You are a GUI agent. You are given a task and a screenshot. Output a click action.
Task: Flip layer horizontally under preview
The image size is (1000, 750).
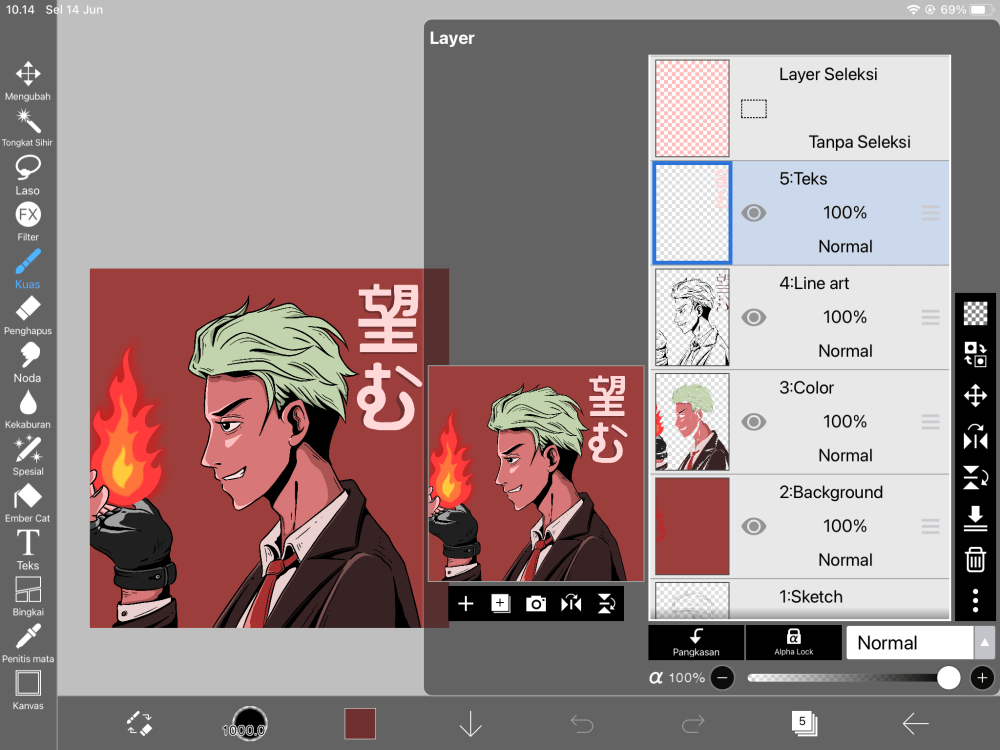pyautogui.click(x=571, y=603)
